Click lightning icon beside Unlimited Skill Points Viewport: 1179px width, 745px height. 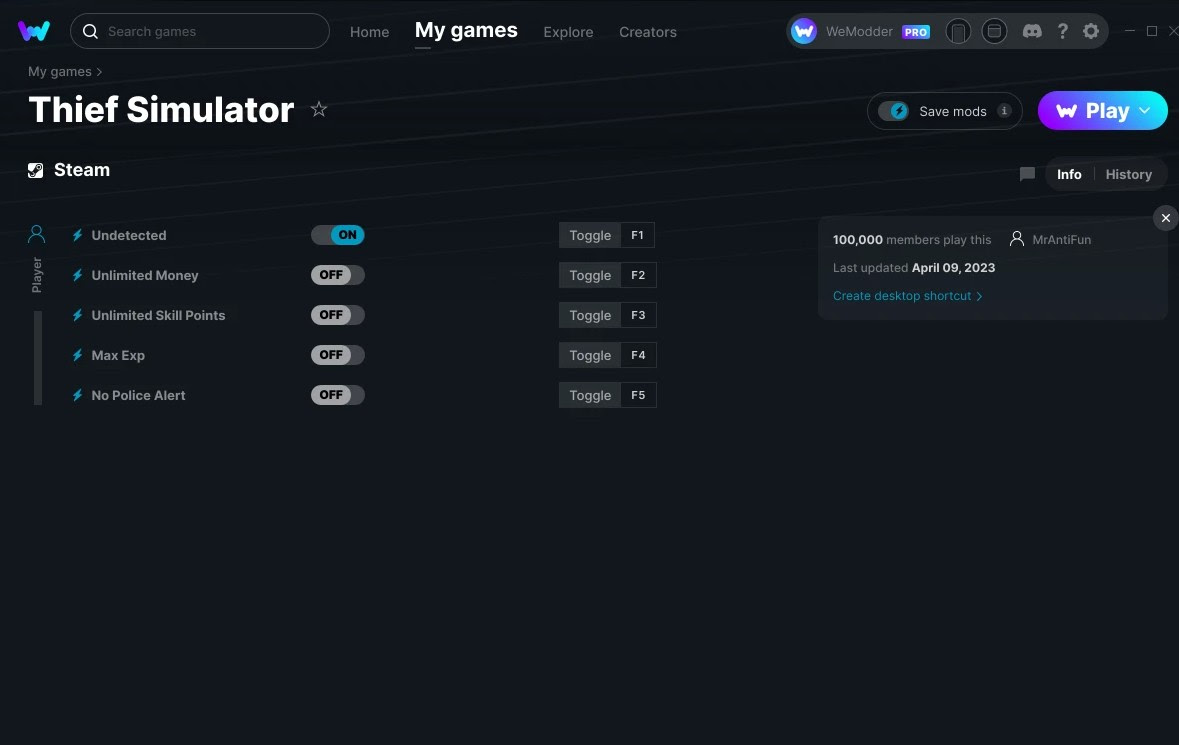pyautogui.click(x=77, y=314)
